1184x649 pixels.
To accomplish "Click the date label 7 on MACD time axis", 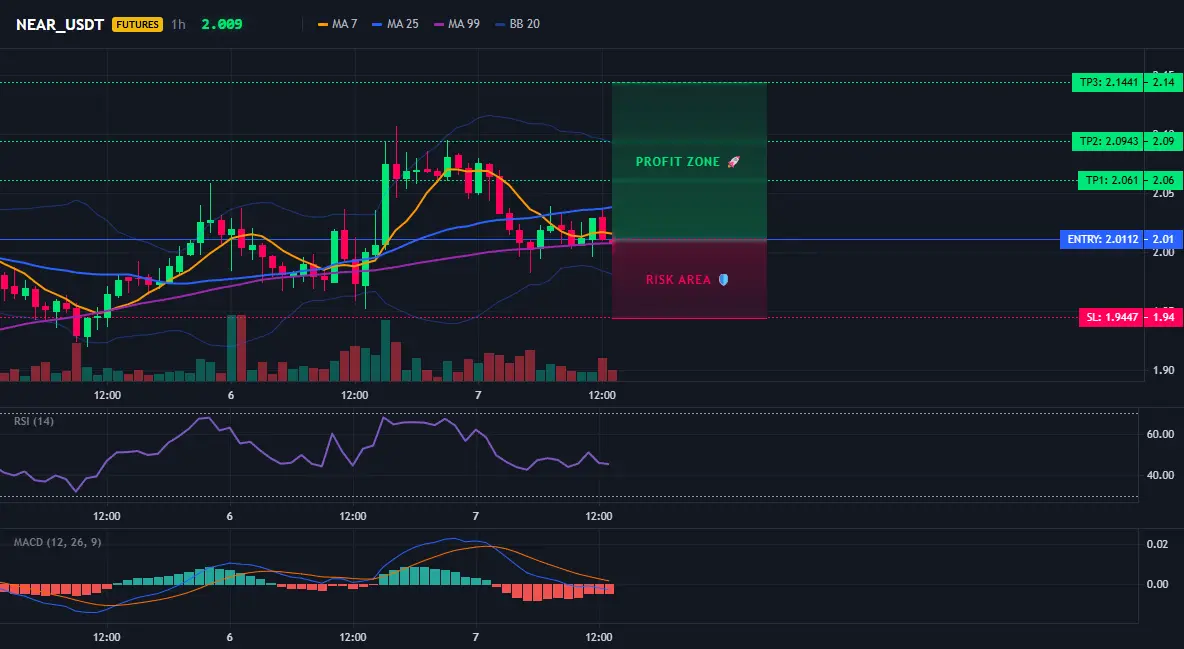I will [476, 637].
